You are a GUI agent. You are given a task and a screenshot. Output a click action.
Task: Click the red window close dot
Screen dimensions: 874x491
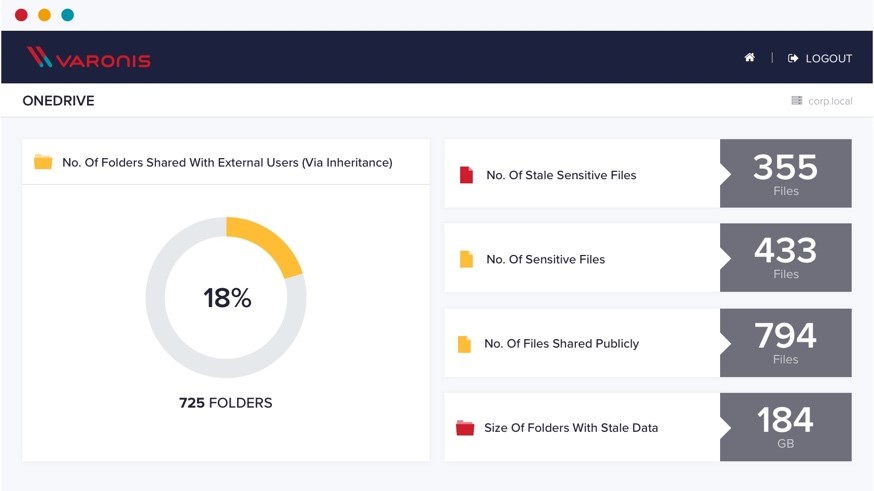point(21,15)
